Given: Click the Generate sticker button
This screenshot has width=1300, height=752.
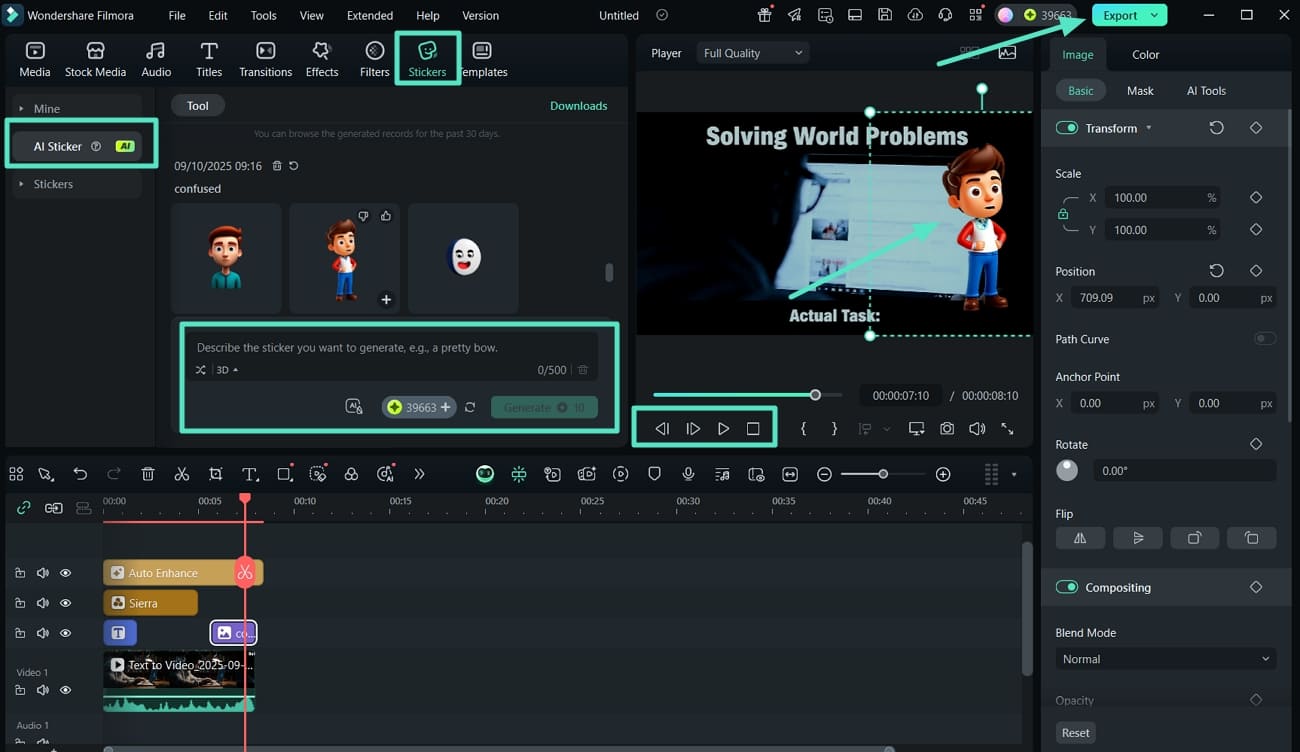Looking at the screenshot, I should click(x=544, y=407).
